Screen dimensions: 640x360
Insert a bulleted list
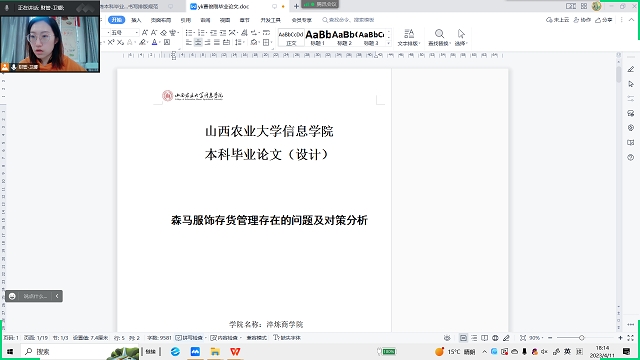pyautogui.click(x=189, y=33)
